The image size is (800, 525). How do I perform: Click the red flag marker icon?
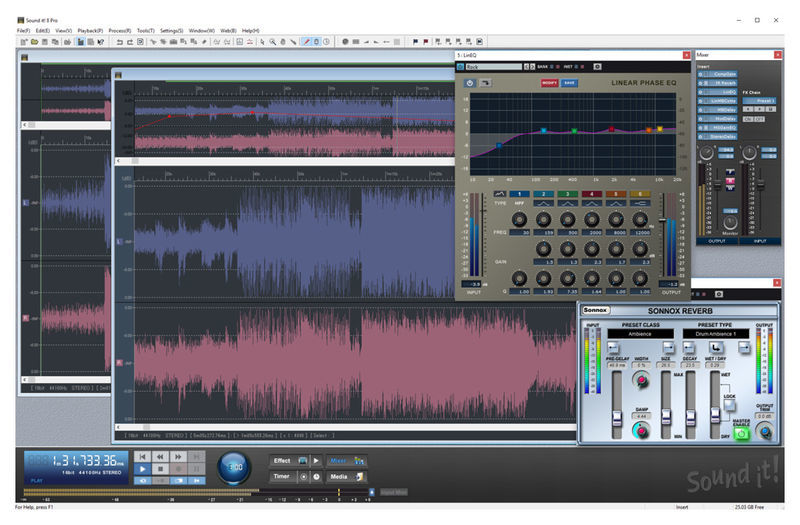pyautogui.click(x=426, y=42)
